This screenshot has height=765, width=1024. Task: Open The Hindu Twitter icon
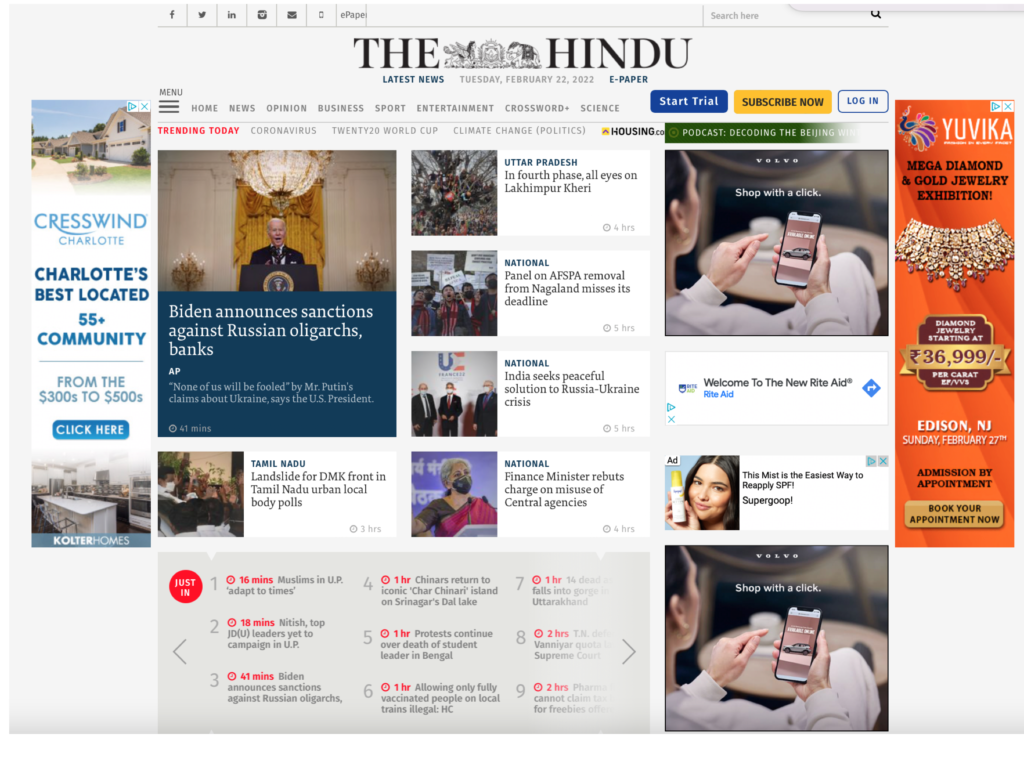click(x=202, y=14)
